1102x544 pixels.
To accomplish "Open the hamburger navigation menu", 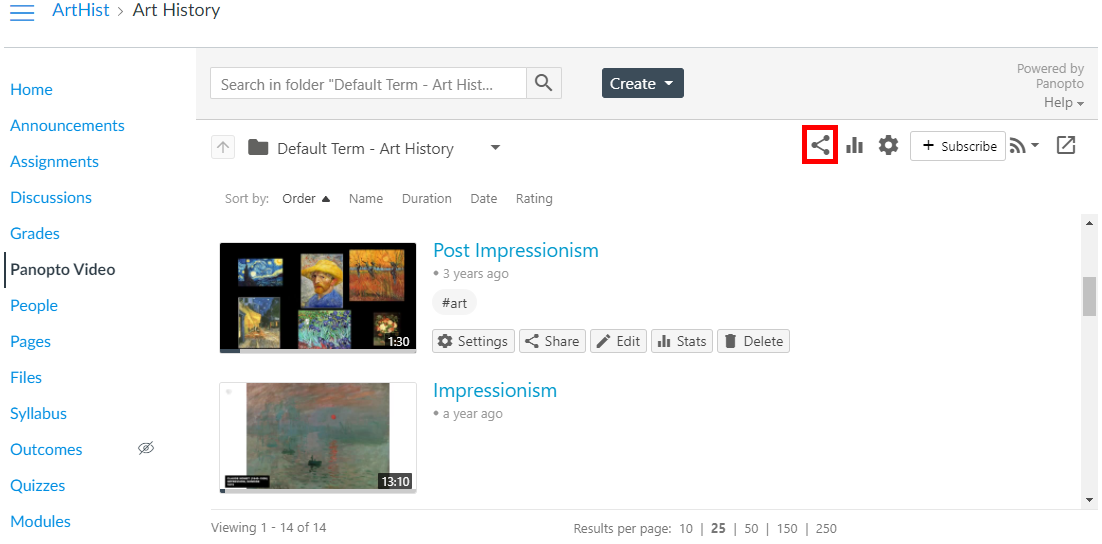I will (x=22, y=12).
